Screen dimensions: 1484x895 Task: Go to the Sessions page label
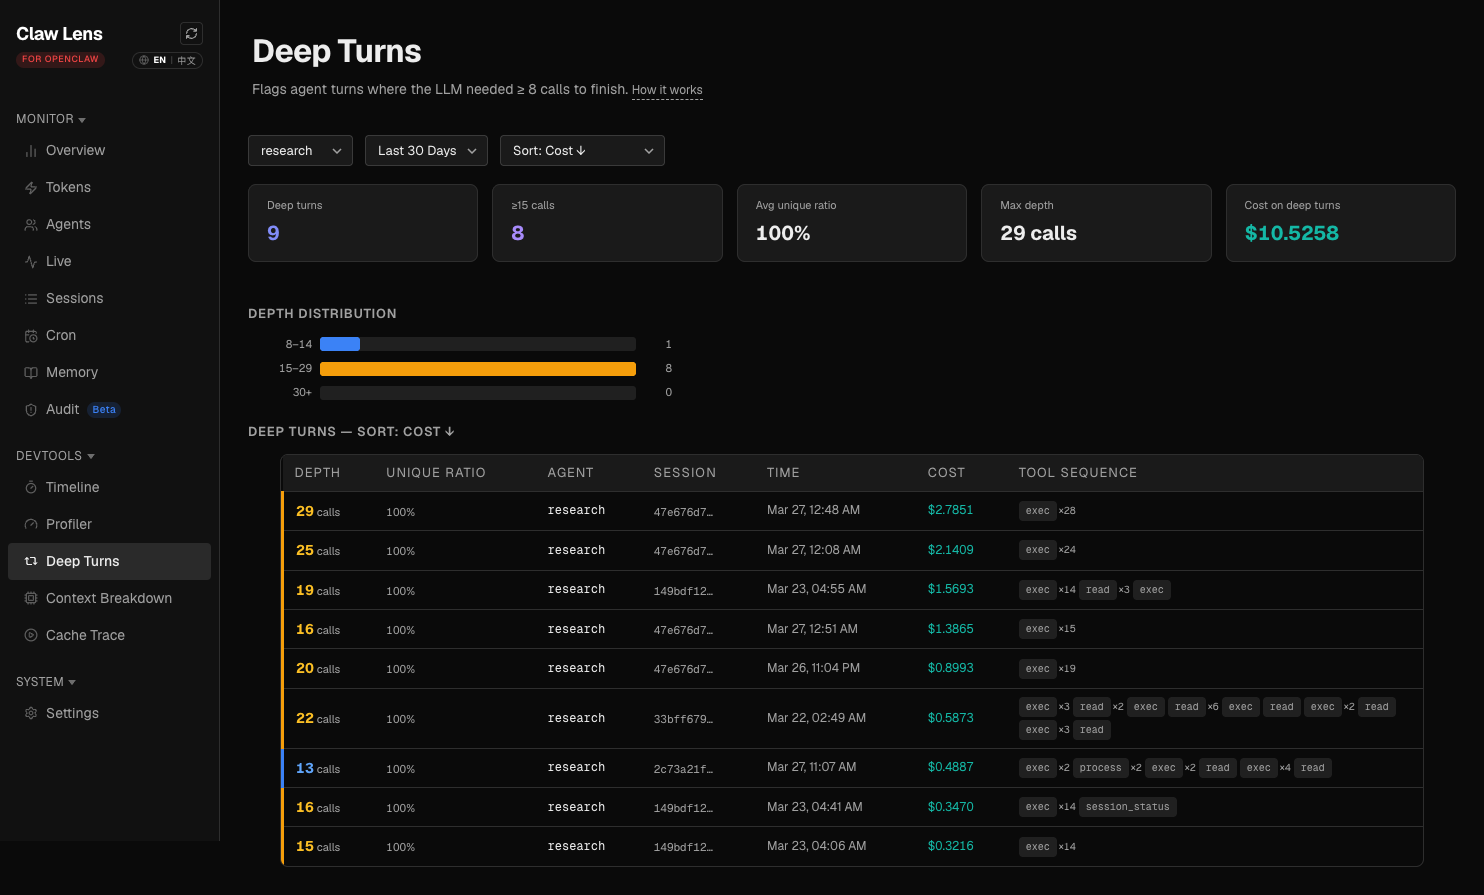pyautogui.click(x=75, y=299)
